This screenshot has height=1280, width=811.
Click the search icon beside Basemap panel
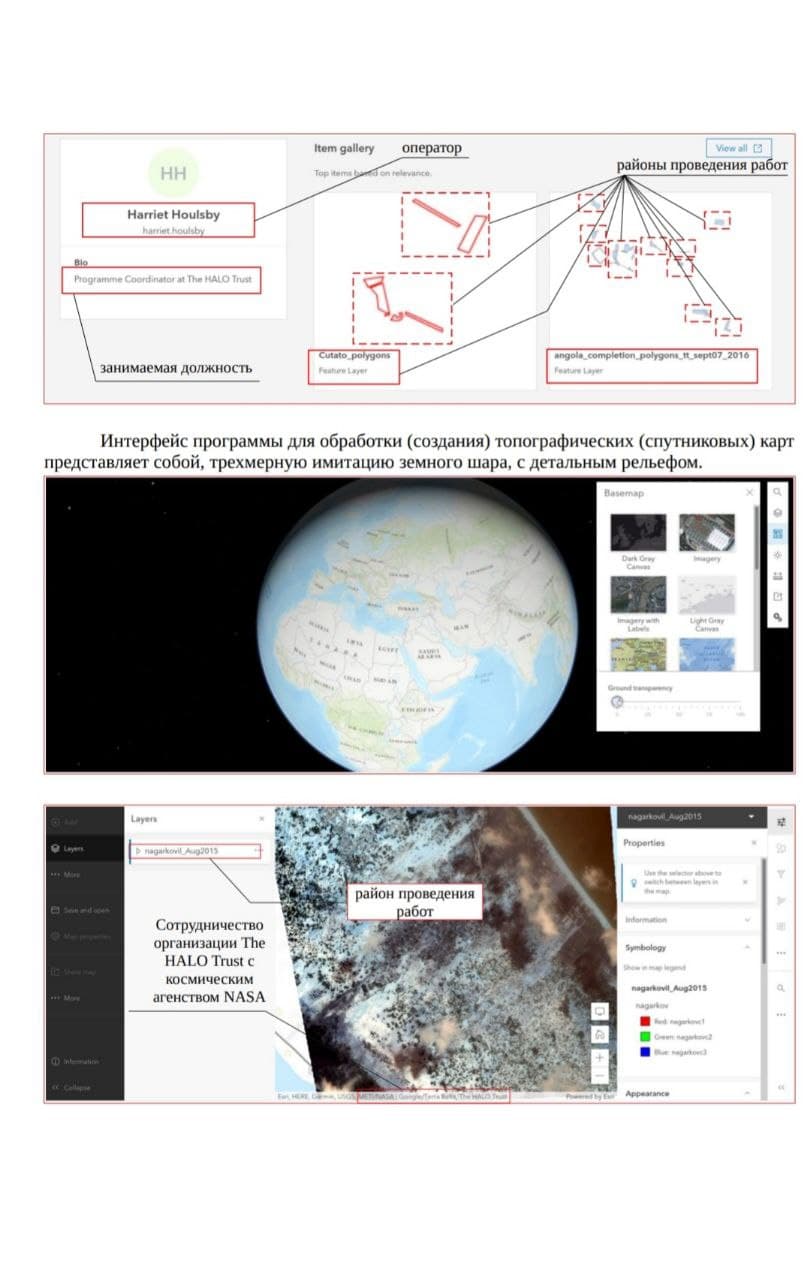777,492
